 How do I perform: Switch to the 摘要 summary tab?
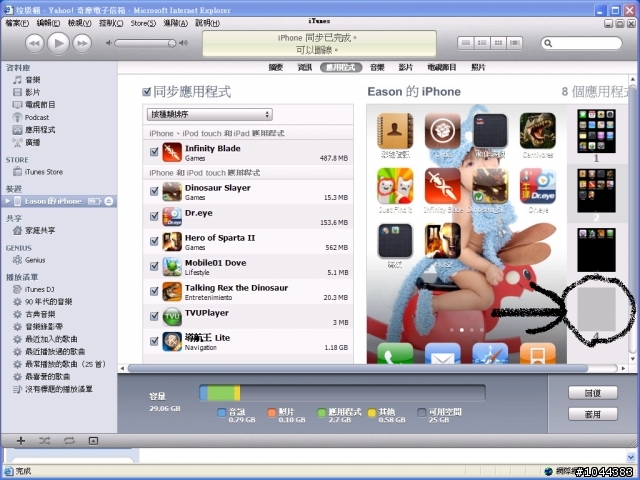click(276, 67)
